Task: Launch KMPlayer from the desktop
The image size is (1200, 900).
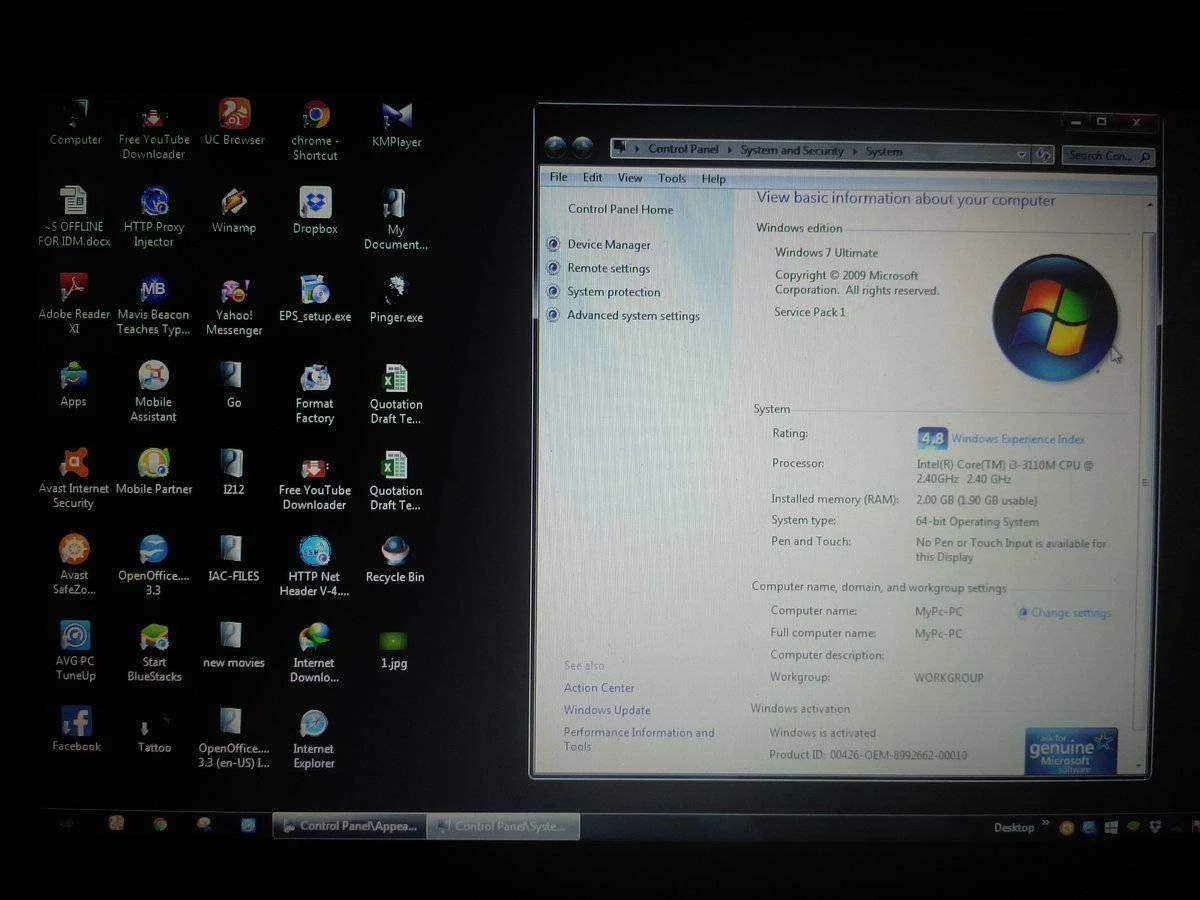Action: (396, 124)
